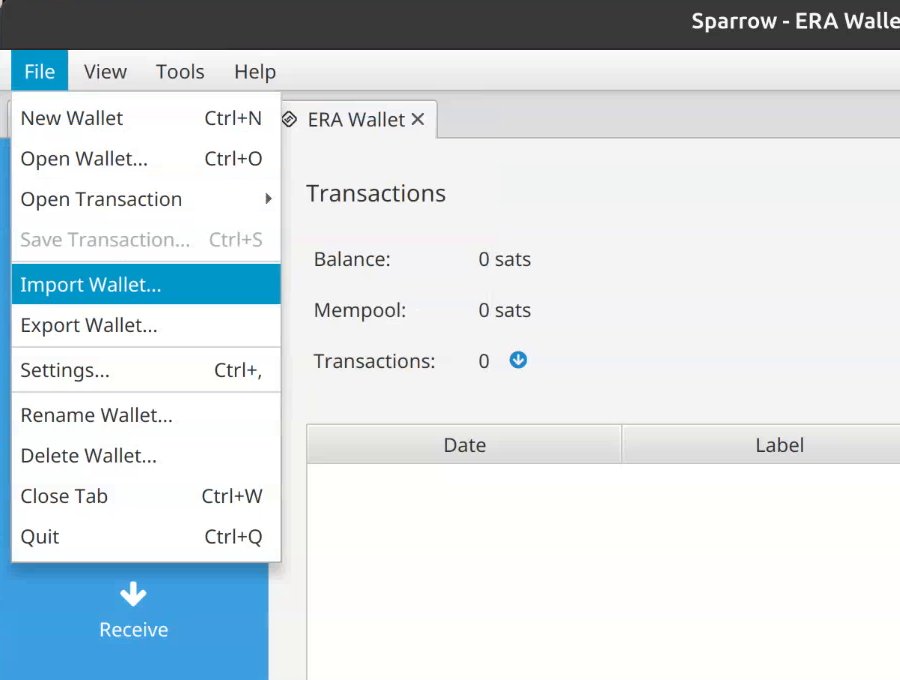Select Open Transaction menu entry
The image size is (900, 680).
tap(146, 199)
